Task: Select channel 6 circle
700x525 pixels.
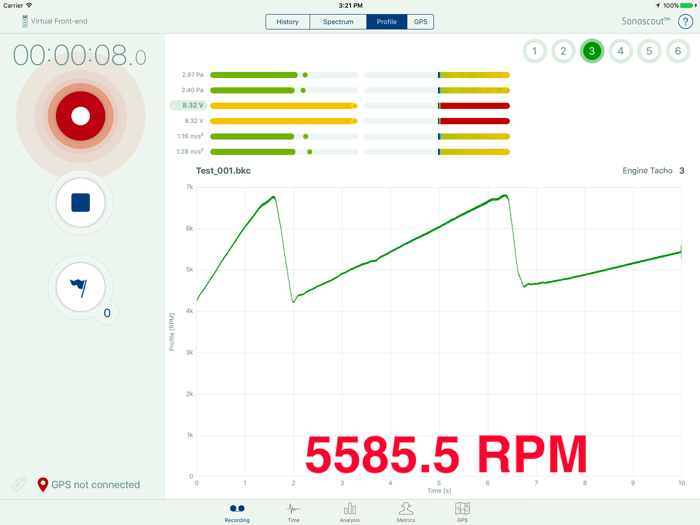Action: click(x=678, y=51)
